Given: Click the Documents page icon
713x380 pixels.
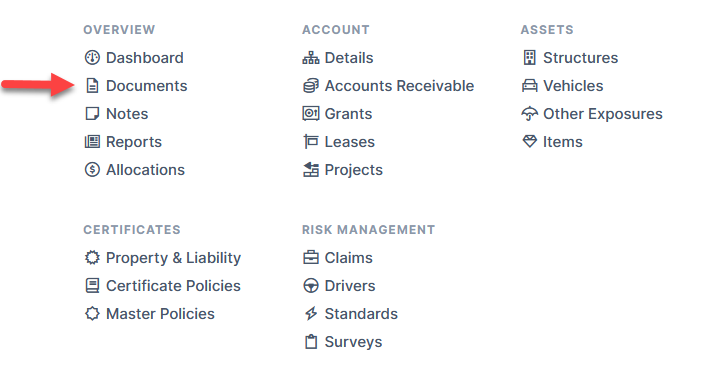Looking at the screenshot, I should tap(92, 85).
